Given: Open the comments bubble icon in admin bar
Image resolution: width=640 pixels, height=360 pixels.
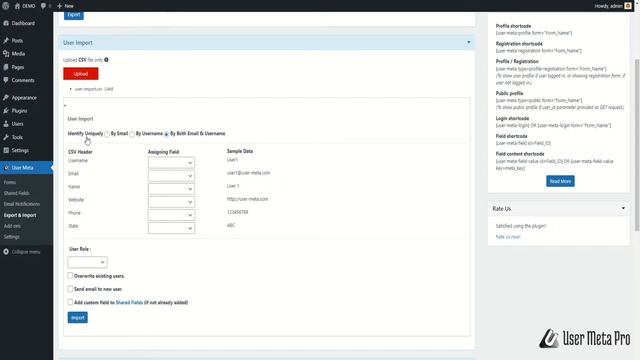Looking at the screenshot, I should tap(43, 6).
